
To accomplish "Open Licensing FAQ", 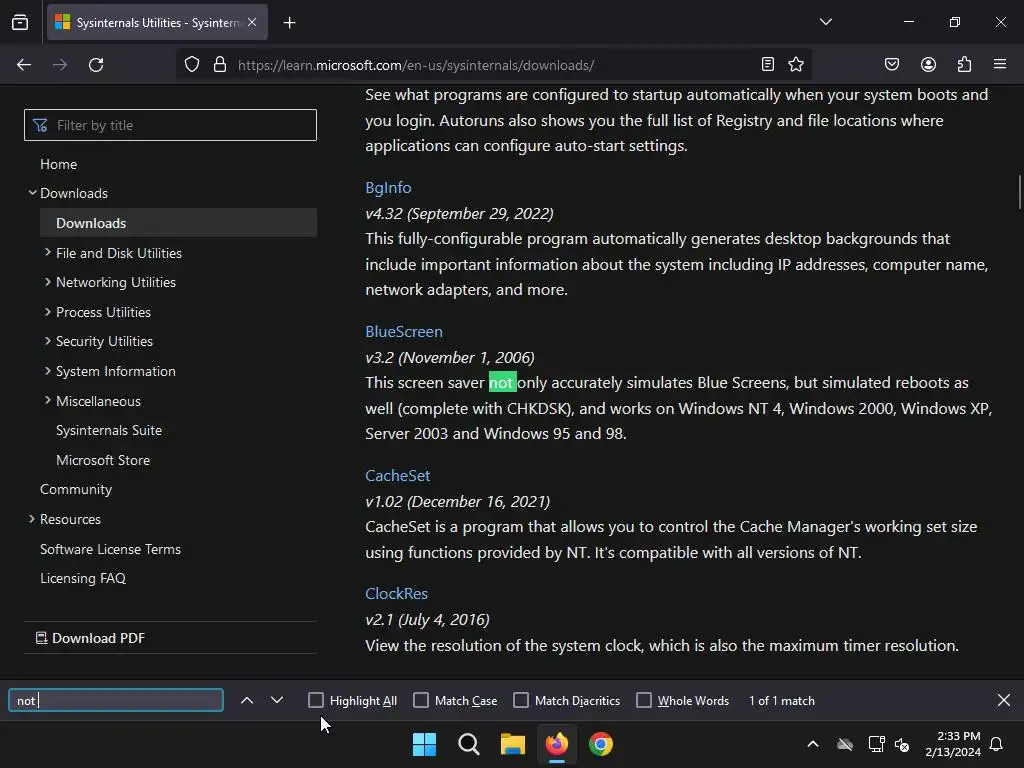I will pyautogui.click(x=82, y=579).
